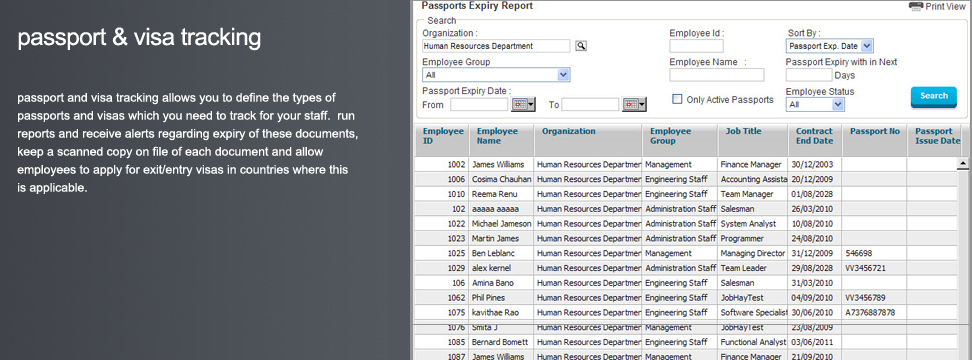
Task: Click contract end date 31/03/2010
Action: [812, 283]
